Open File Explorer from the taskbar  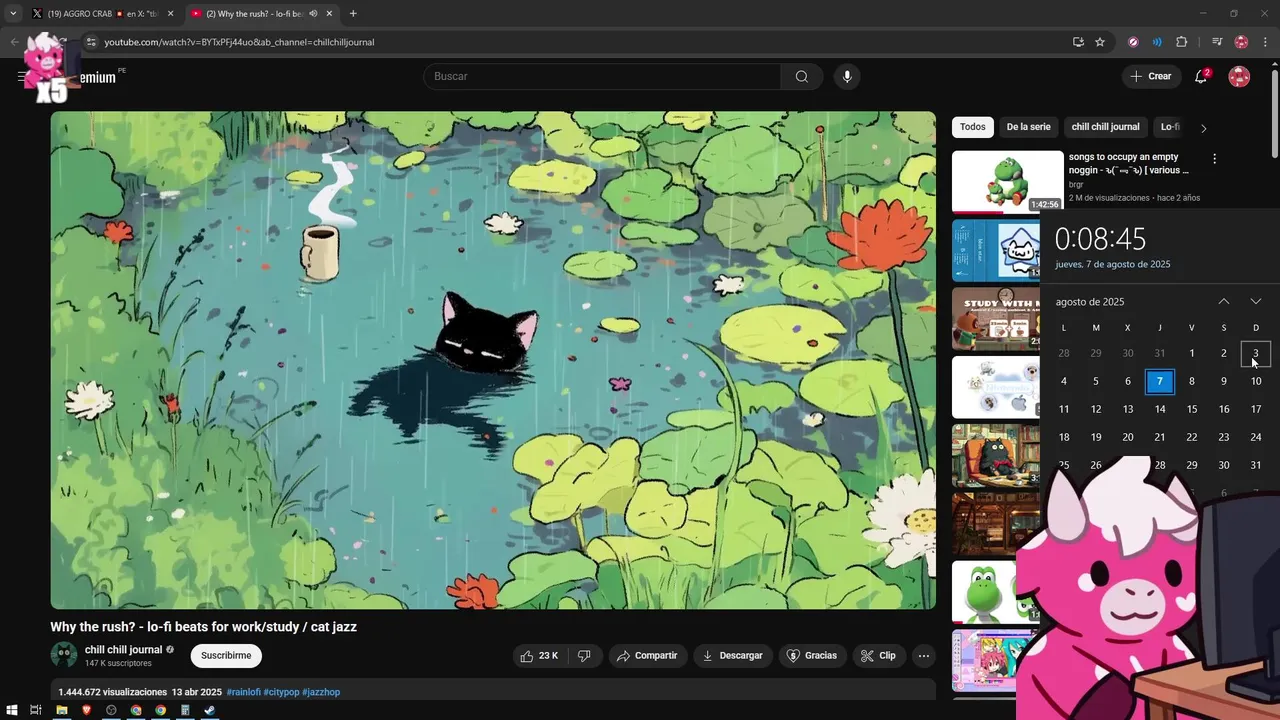(62, 710)
